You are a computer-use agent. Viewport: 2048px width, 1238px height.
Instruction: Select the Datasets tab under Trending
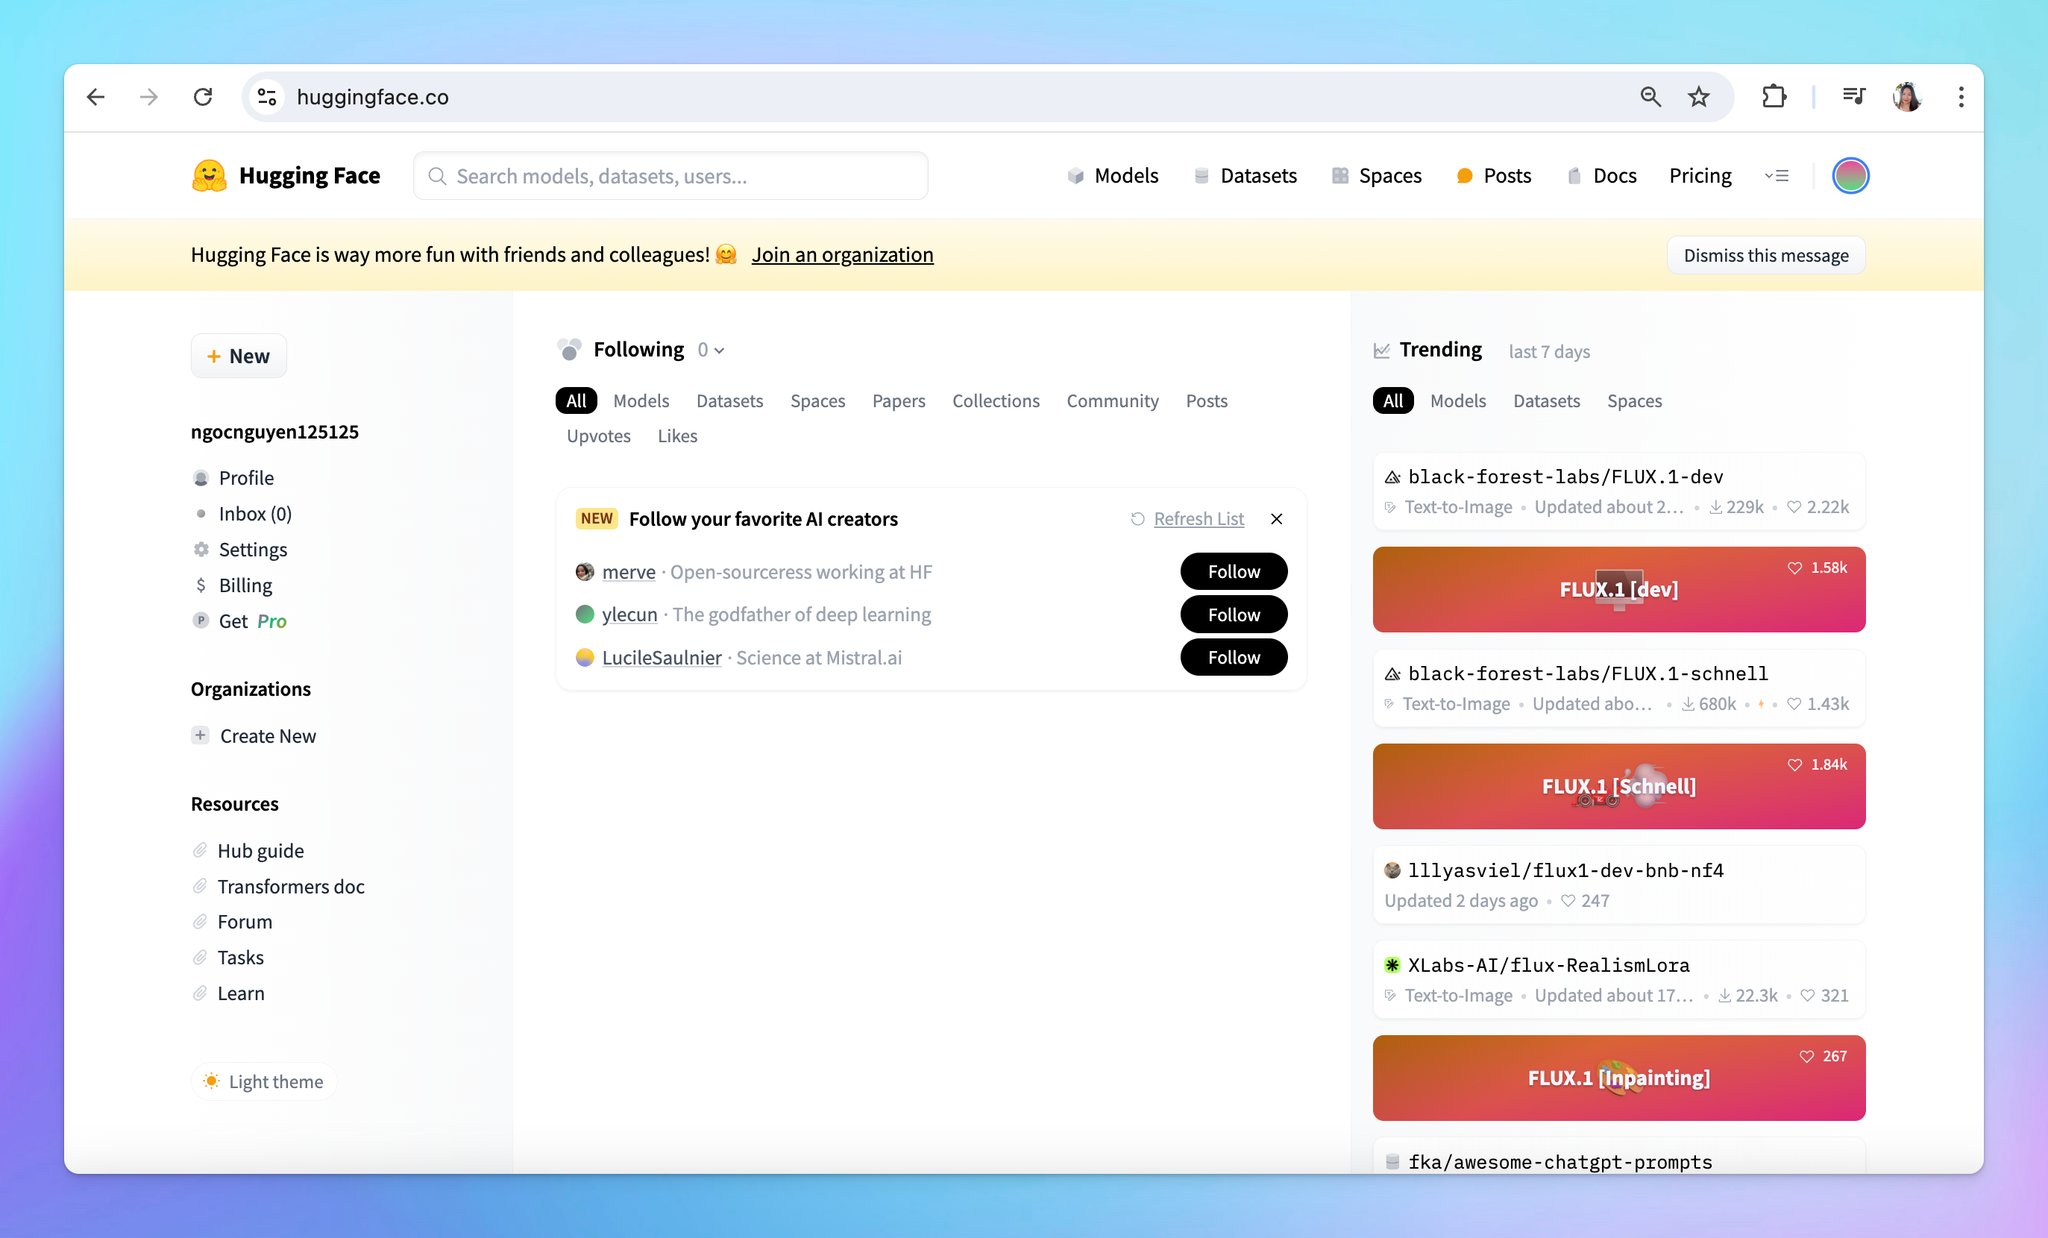point(1546,401)
